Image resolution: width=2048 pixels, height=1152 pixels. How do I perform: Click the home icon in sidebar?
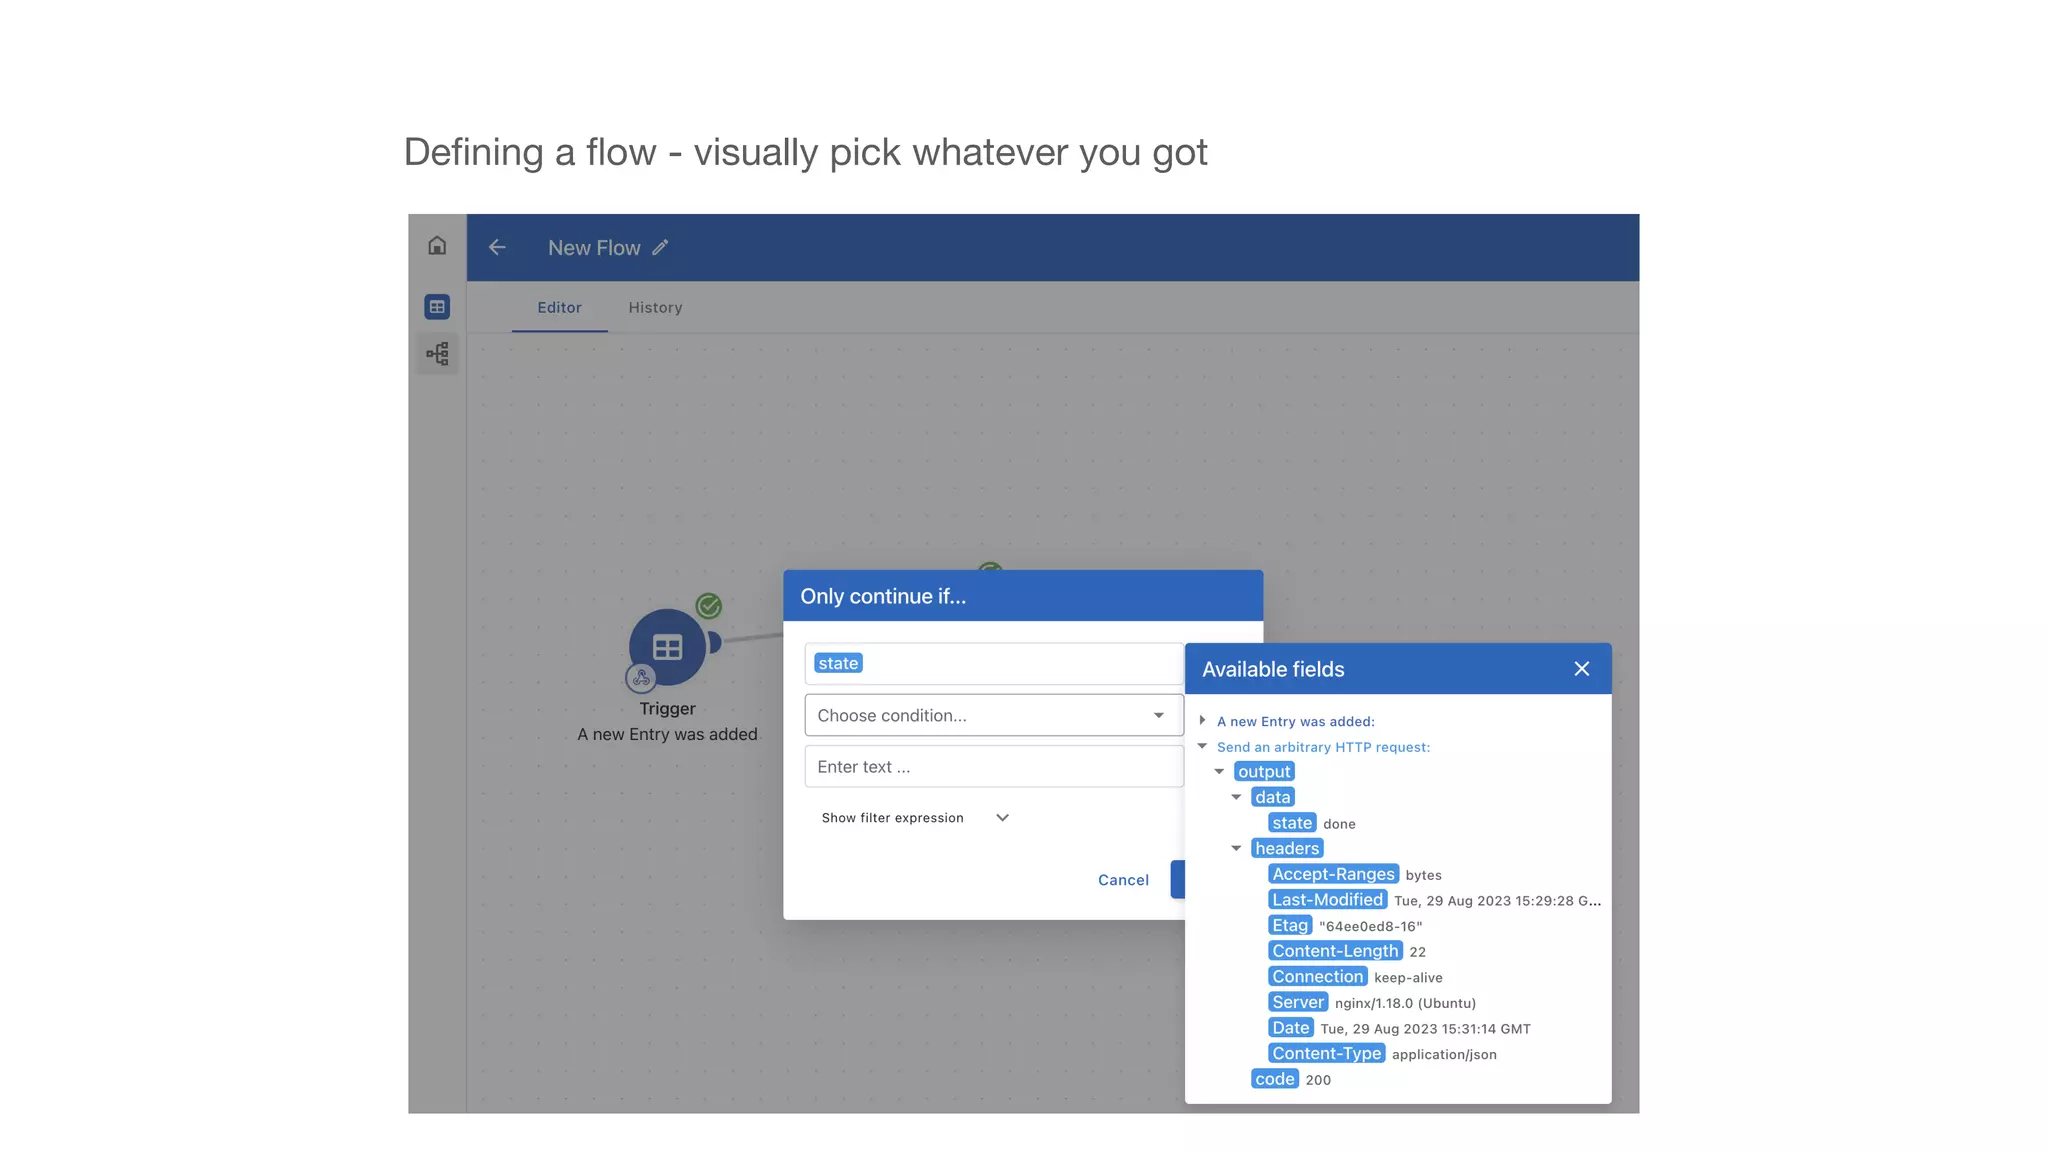coord(437,246)
